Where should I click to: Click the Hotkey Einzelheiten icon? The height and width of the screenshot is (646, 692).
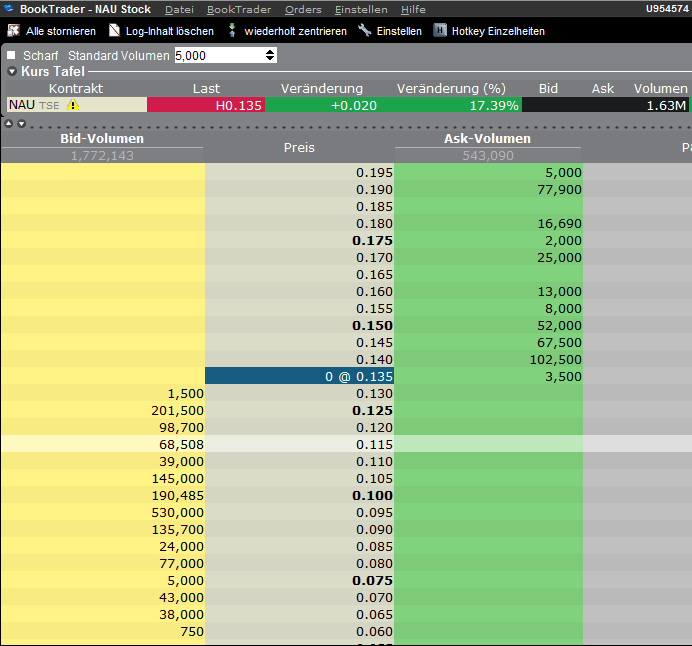coord(440,30)
